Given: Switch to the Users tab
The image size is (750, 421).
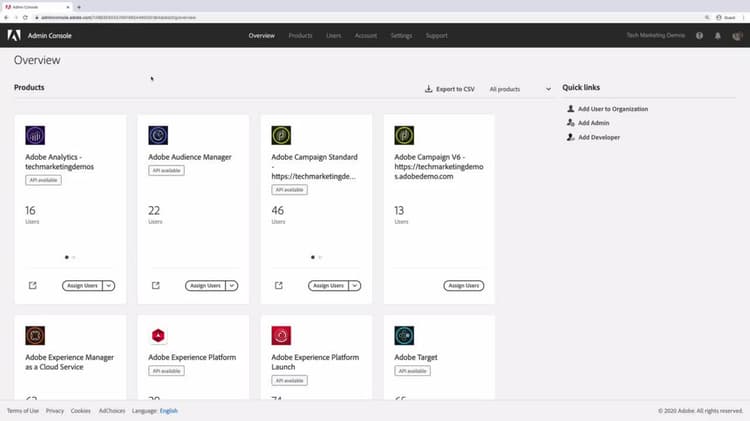Looking at the screenshot, I should coord(333,35).
